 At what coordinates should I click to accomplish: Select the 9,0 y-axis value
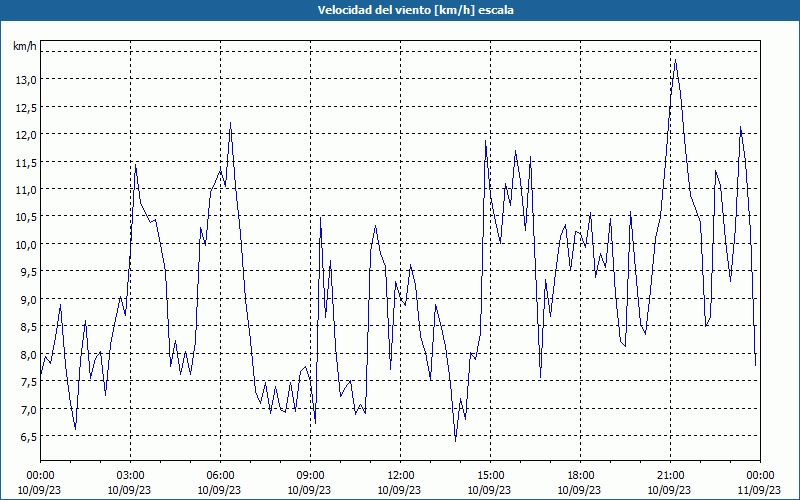(x=28, y=299)
